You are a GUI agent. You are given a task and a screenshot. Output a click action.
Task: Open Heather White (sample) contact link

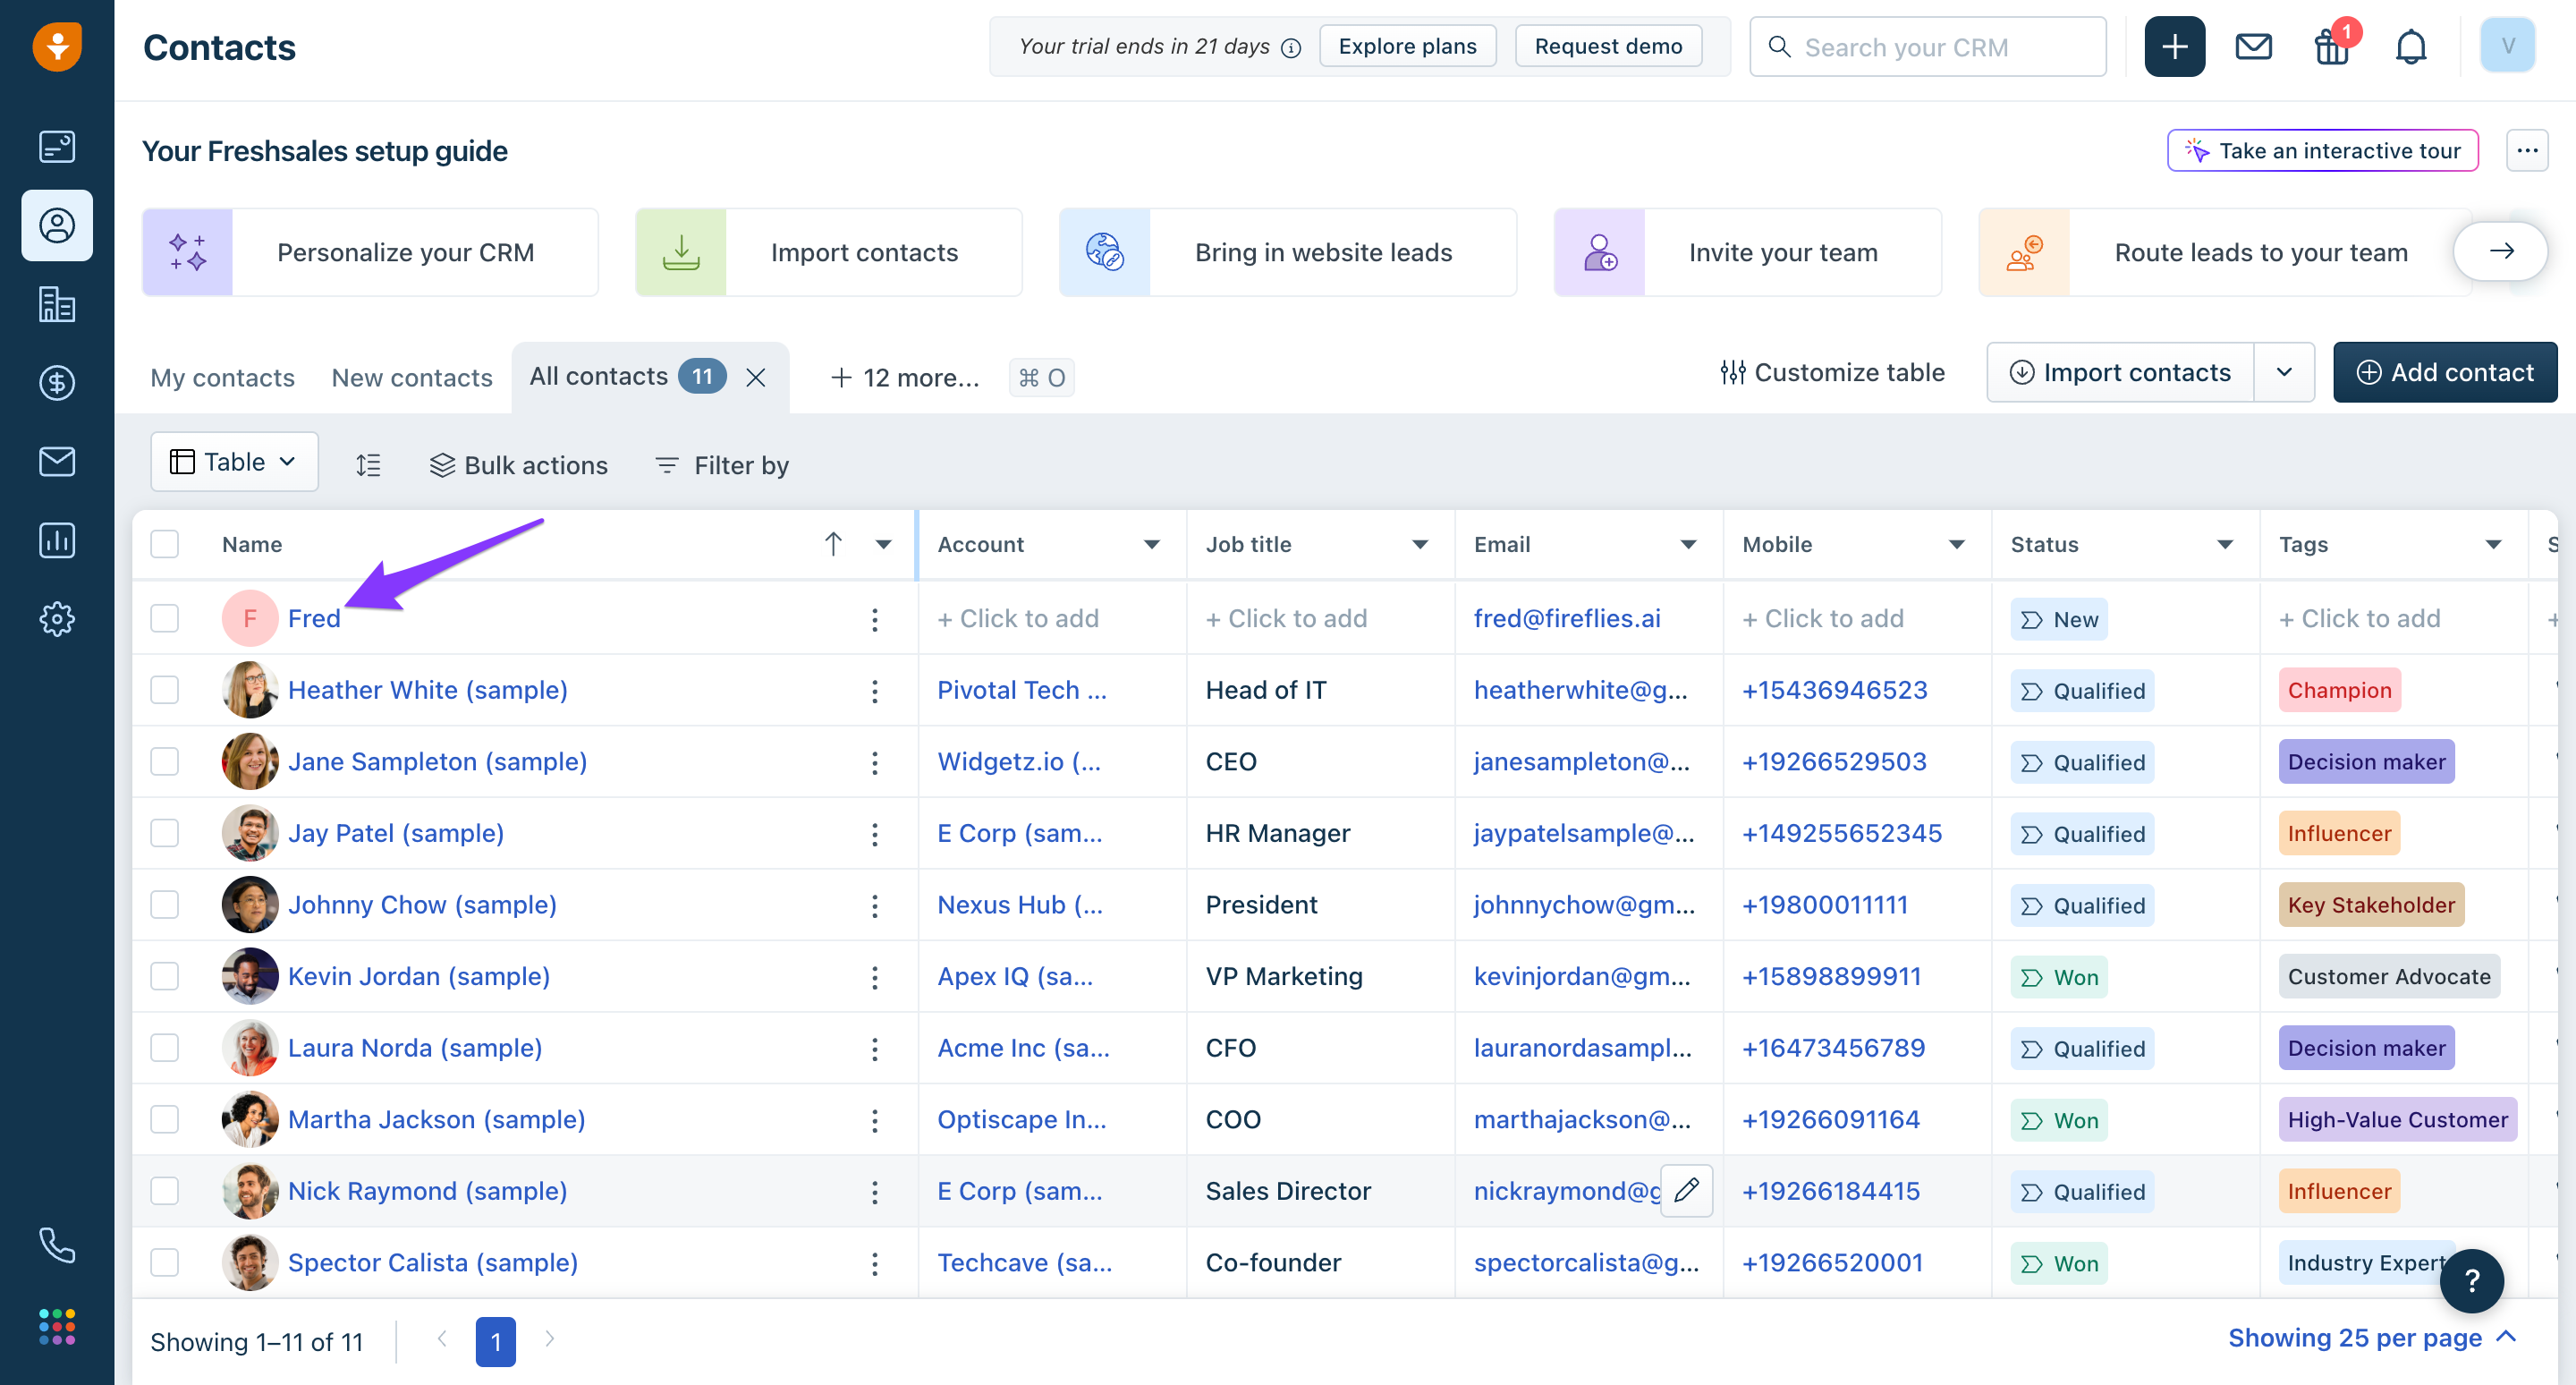(x=427, y=690)
